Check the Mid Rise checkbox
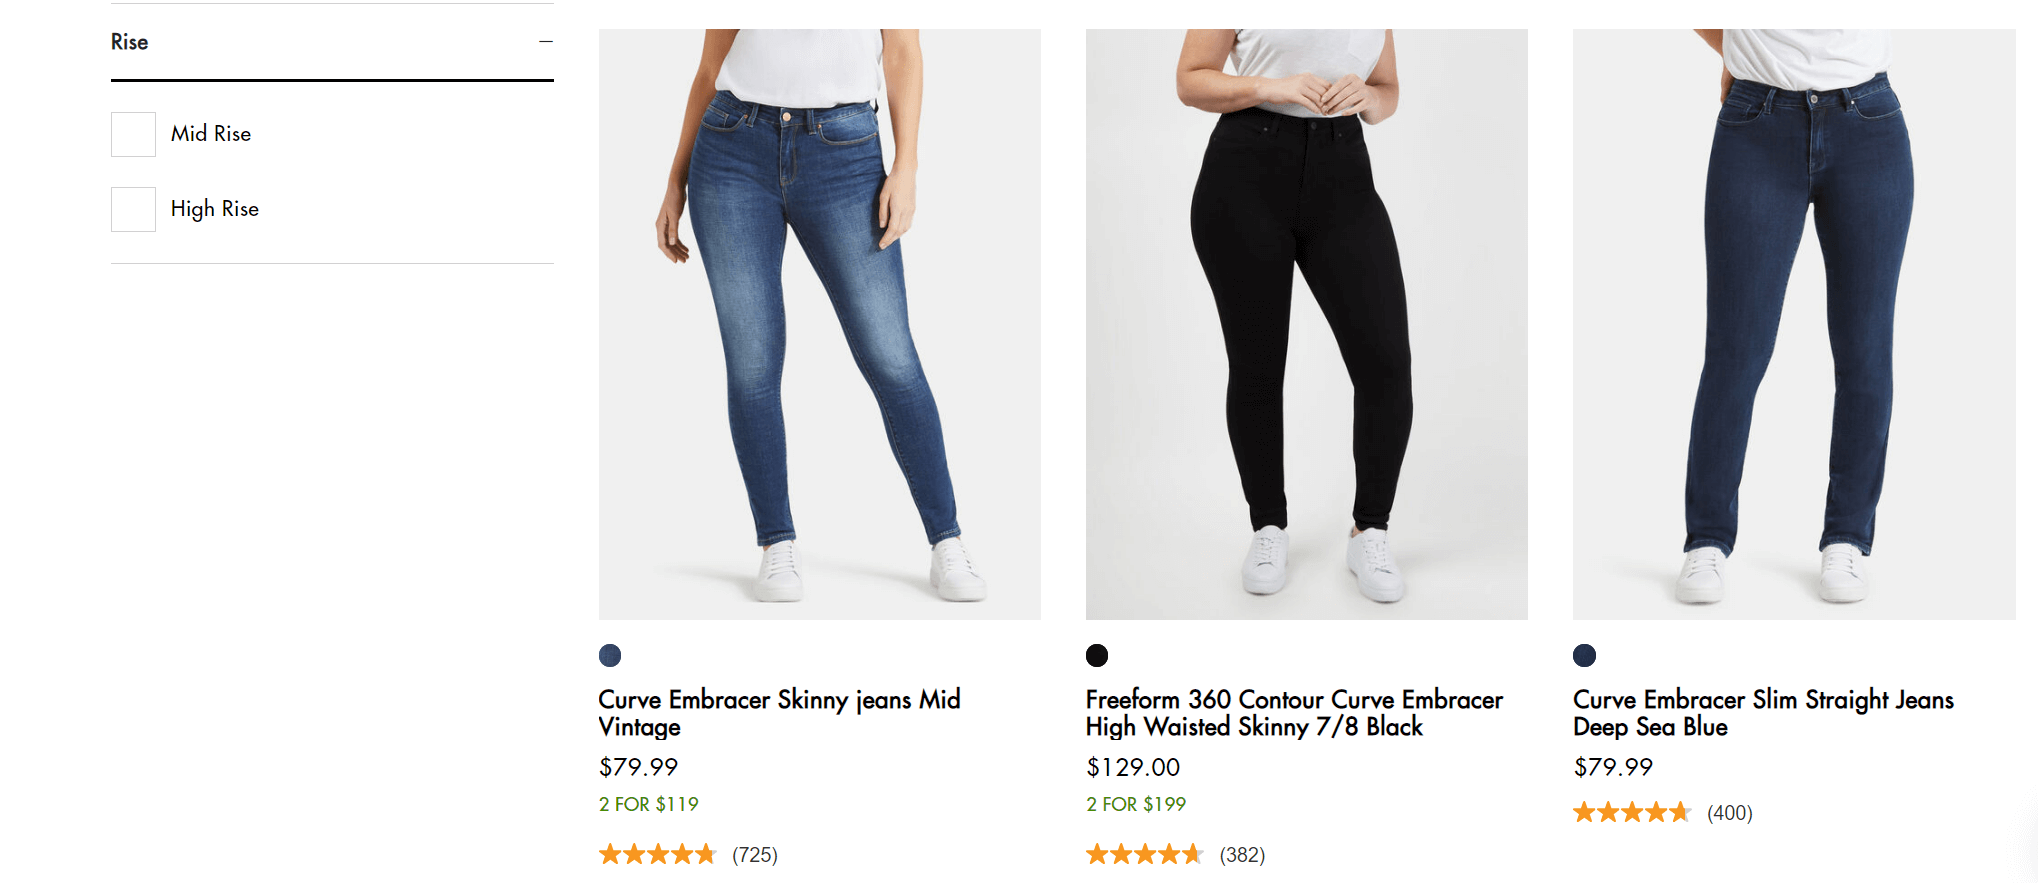Viewport: 2038px width, 883px height. tap(133, 134)
